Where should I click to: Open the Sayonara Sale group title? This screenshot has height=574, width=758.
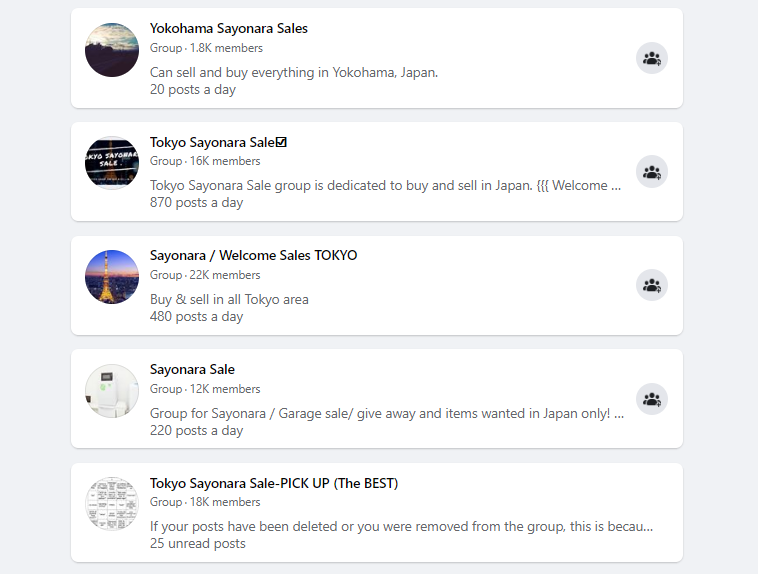pyautogui.click(x=192, y=369)
